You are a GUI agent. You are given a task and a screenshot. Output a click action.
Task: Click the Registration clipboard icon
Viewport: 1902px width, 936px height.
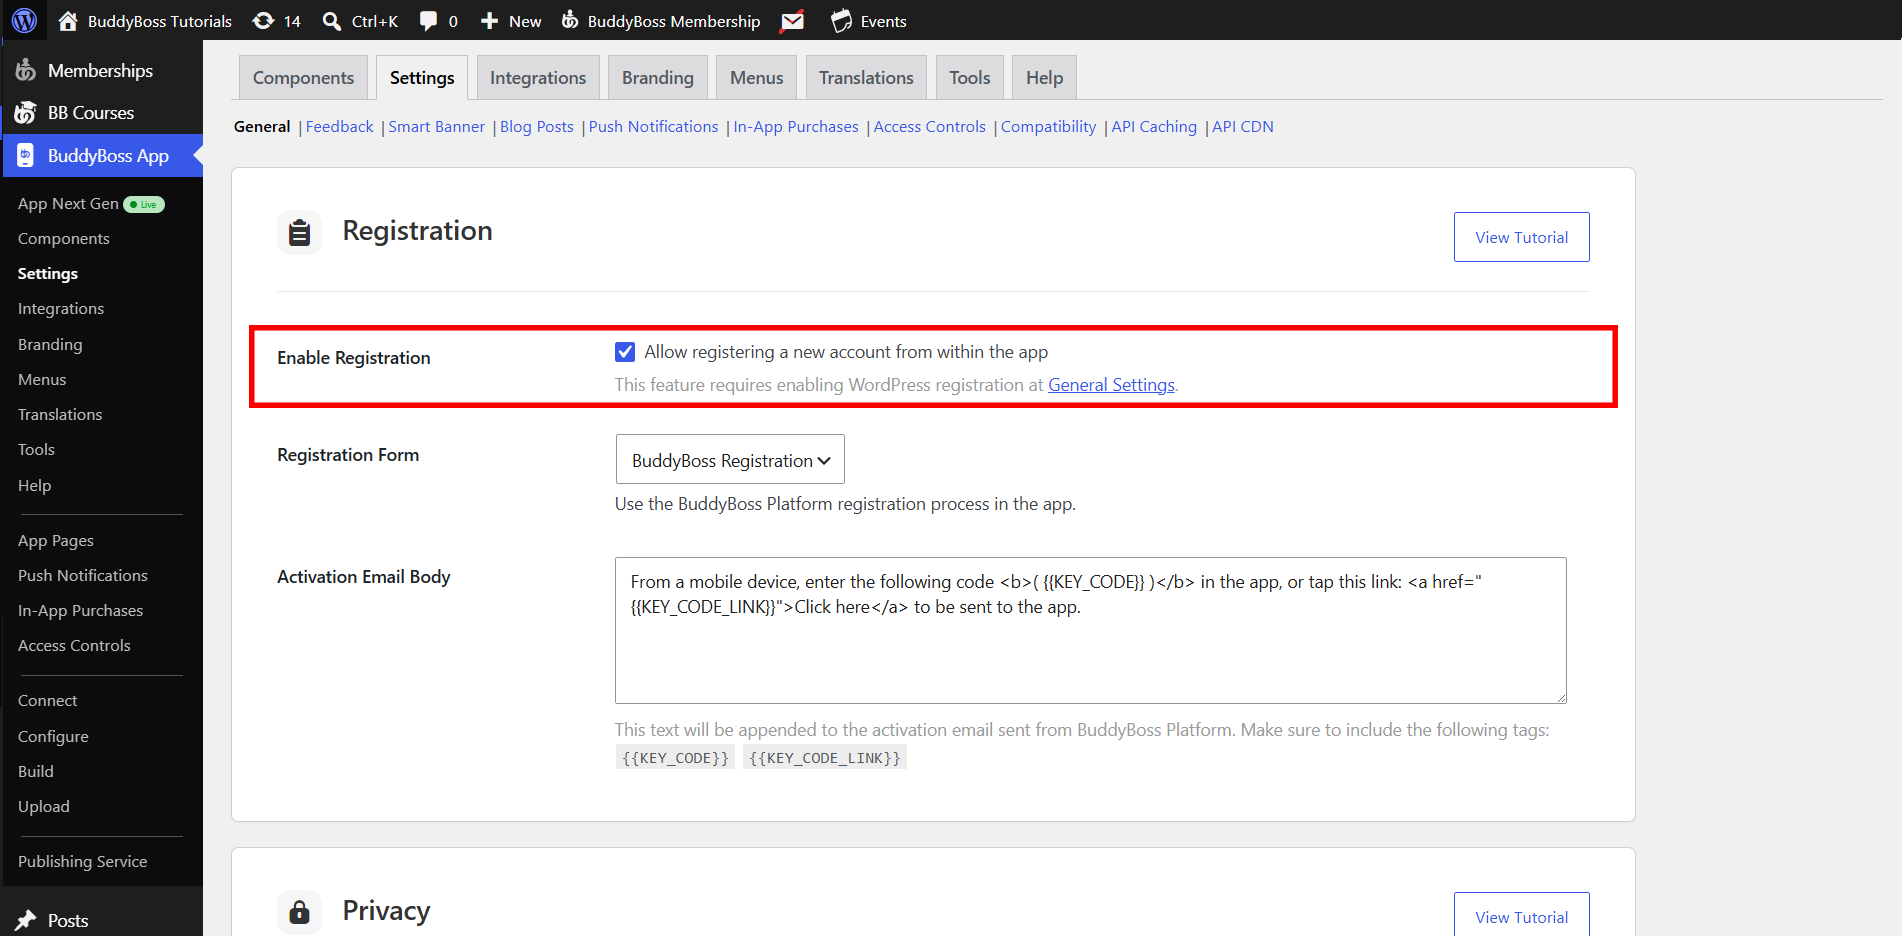tap(299, 232)
